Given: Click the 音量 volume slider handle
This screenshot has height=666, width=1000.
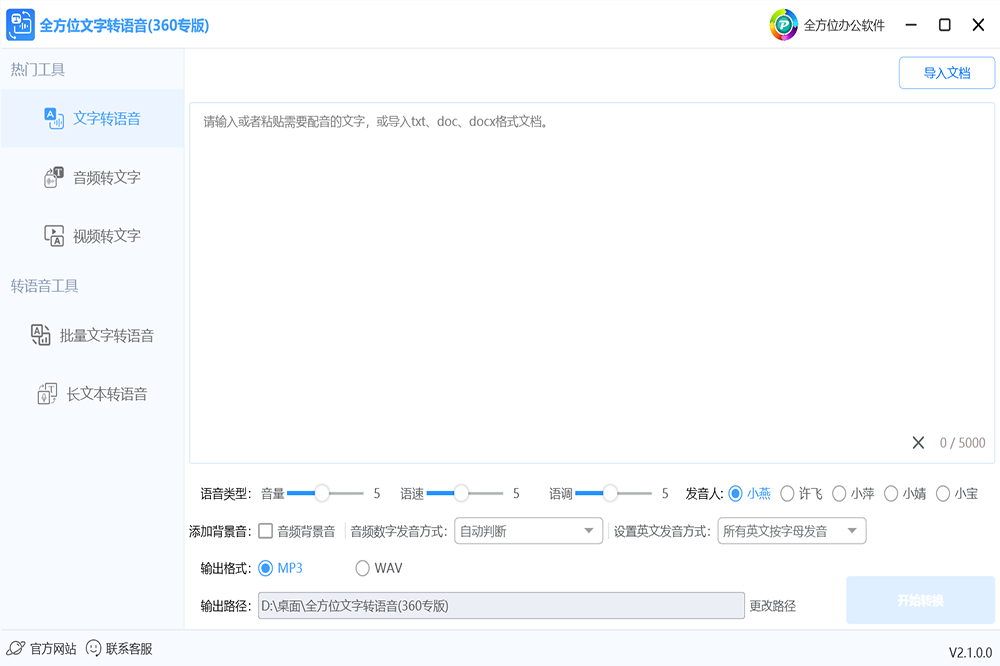Looking at the screenshot, I should point(322,493).
